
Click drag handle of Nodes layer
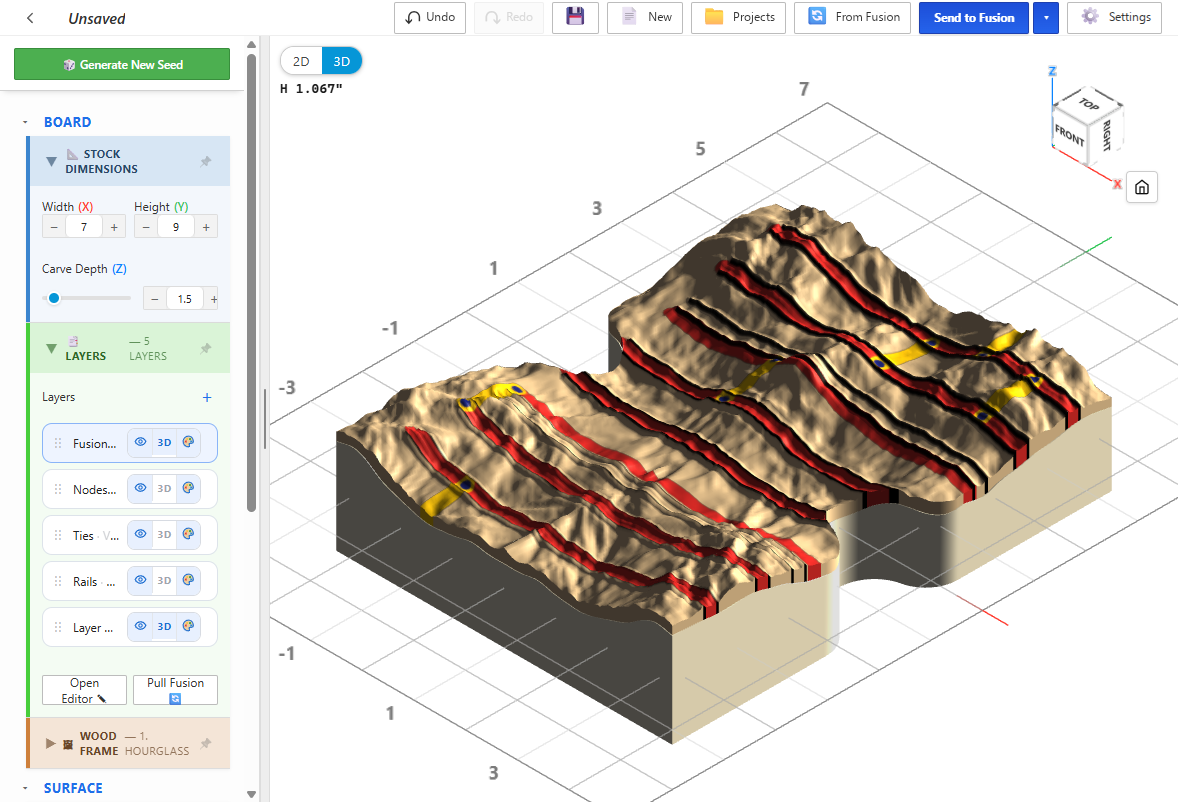coord(58,489)
